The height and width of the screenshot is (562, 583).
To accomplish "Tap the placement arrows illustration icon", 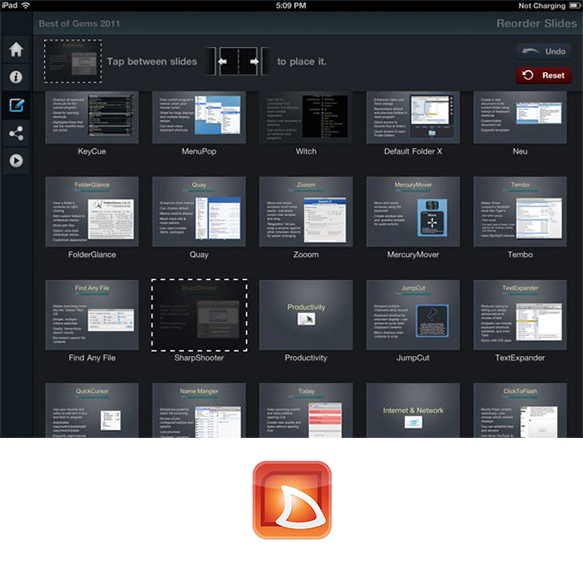I will (x=238, y=61).
